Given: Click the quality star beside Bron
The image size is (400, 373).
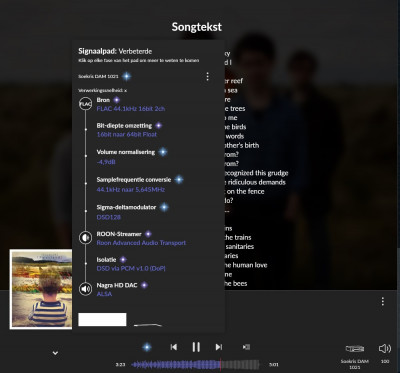Looking at the screenshot, I should pyautogui.click(x=116, y=100).
